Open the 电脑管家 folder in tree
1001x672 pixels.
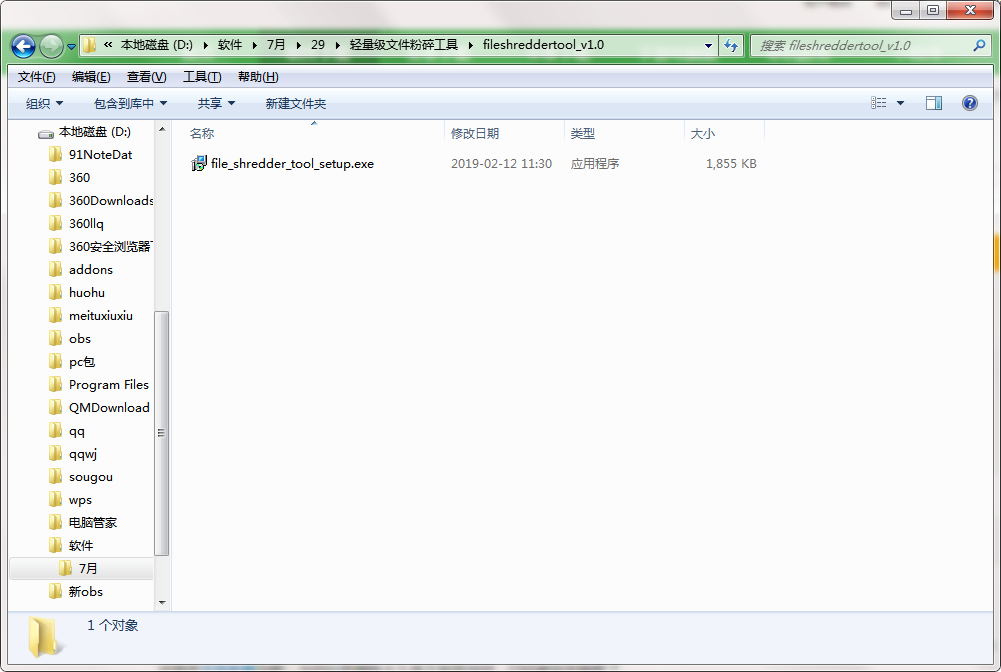(93, 523)
